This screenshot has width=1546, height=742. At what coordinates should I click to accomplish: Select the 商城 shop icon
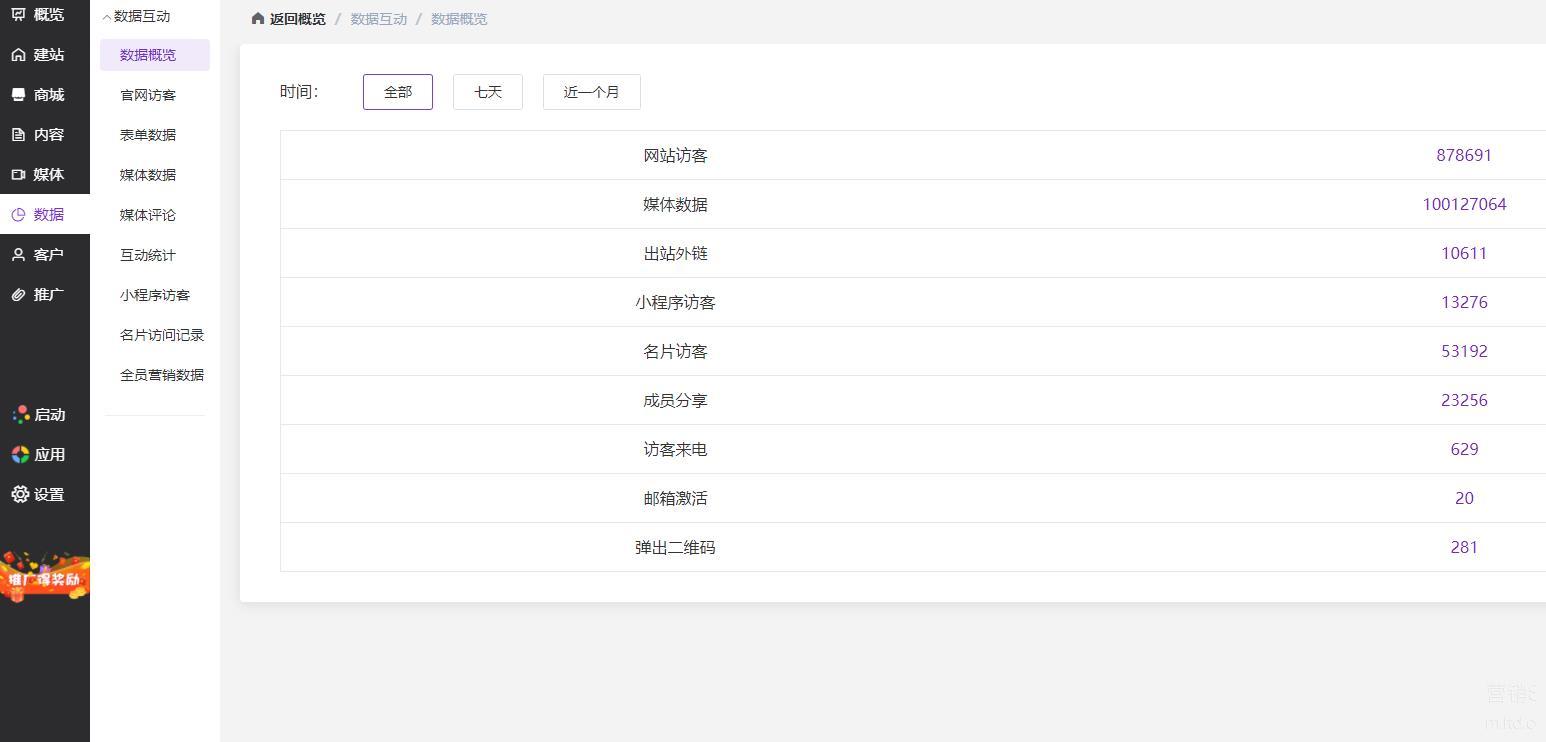point(18,95)
